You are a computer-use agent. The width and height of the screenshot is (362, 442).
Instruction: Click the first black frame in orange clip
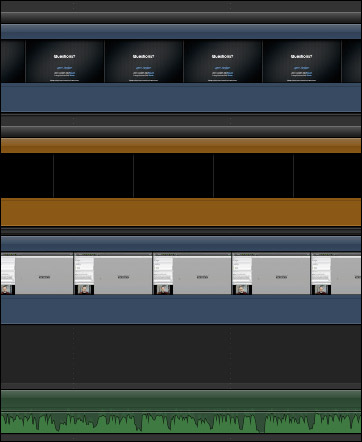tap(27, 176)
